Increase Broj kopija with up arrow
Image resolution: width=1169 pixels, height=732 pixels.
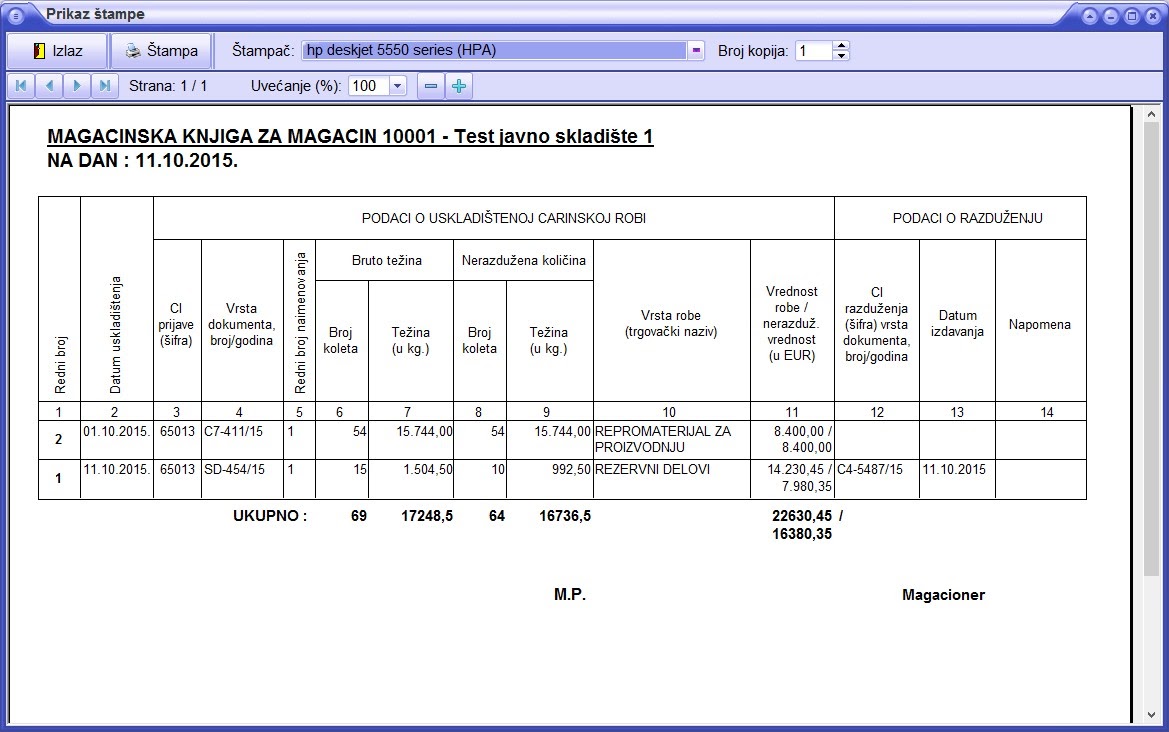pos(841,46)
